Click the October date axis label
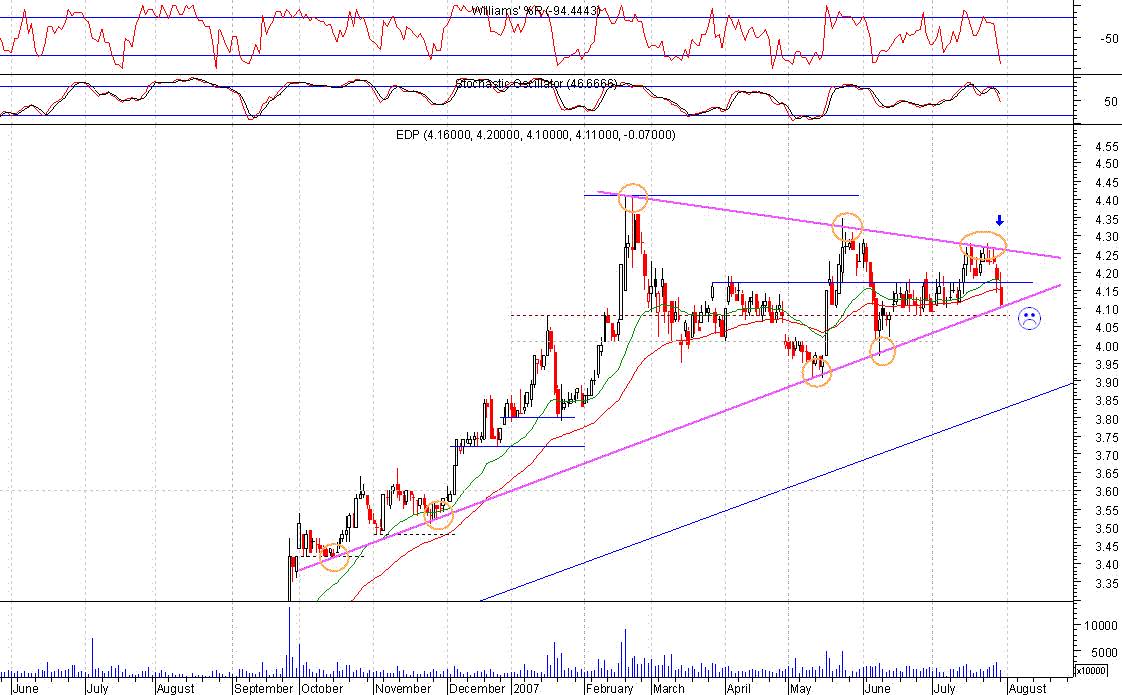The image size is (1122, 695). tap(322, 688)
